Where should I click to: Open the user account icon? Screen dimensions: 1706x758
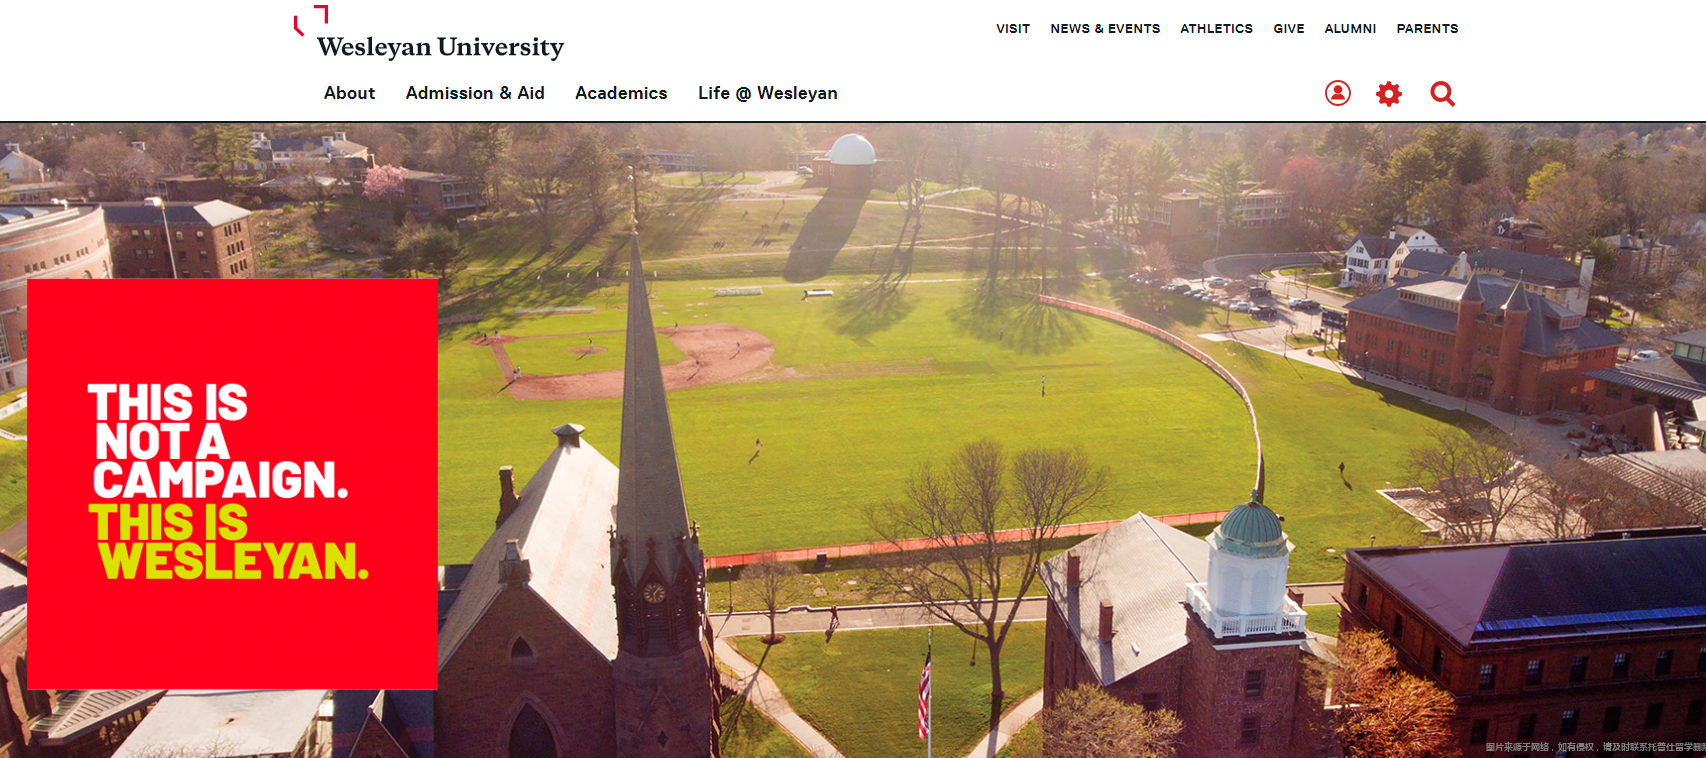(x=1338, y=93)
